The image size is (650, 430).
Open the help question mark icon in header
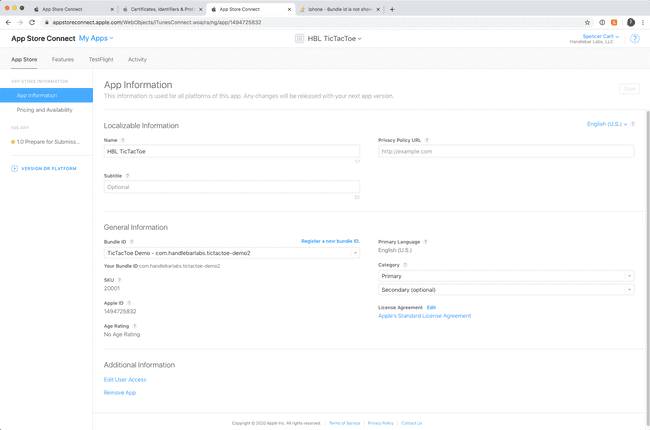635,39
